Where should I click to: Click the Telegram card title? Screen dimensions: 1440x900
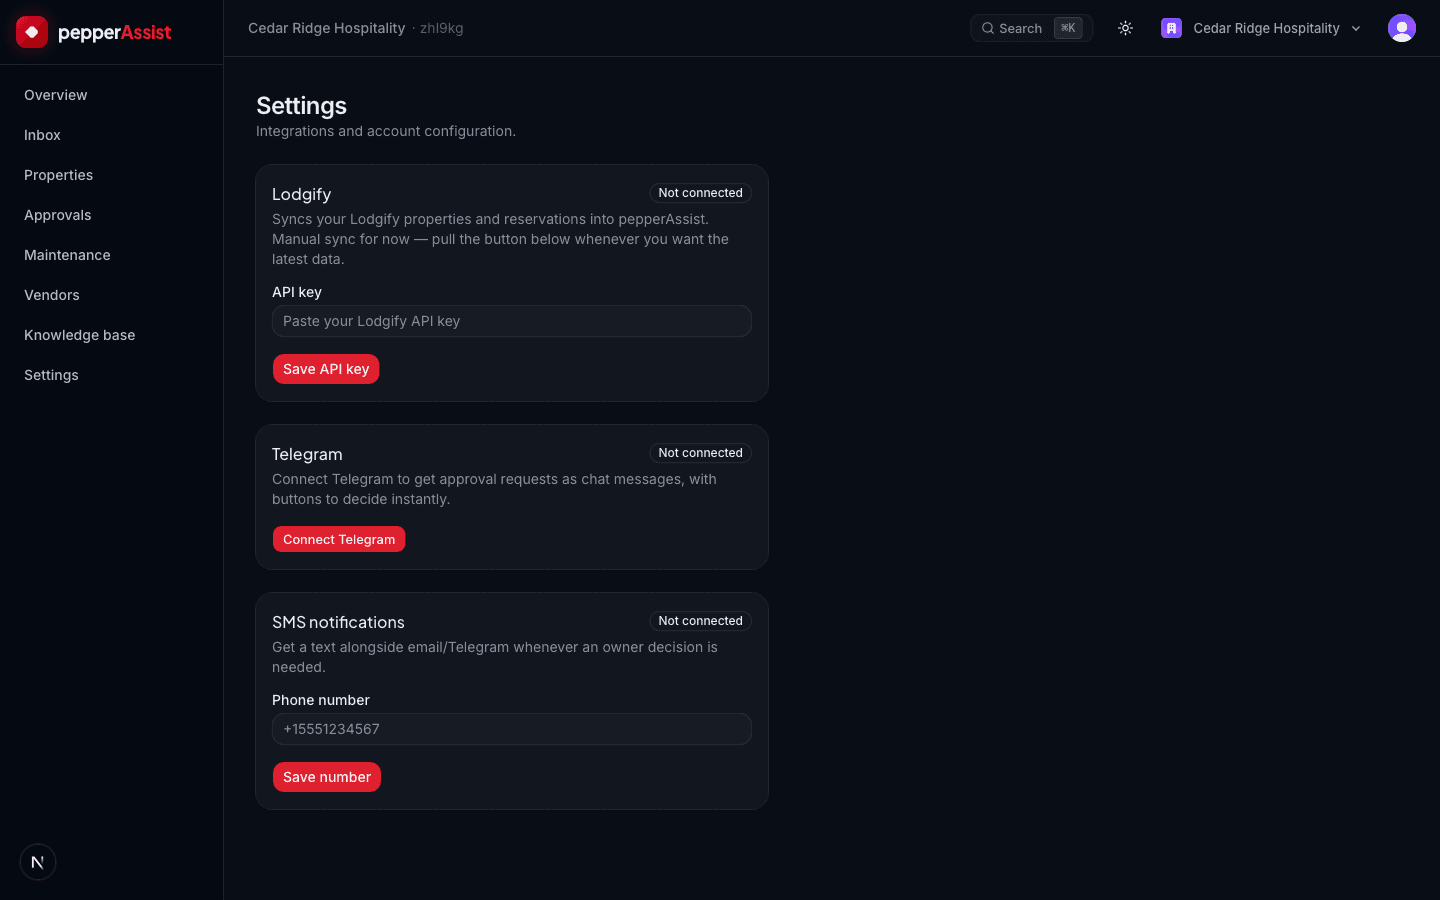click(307, 454)
